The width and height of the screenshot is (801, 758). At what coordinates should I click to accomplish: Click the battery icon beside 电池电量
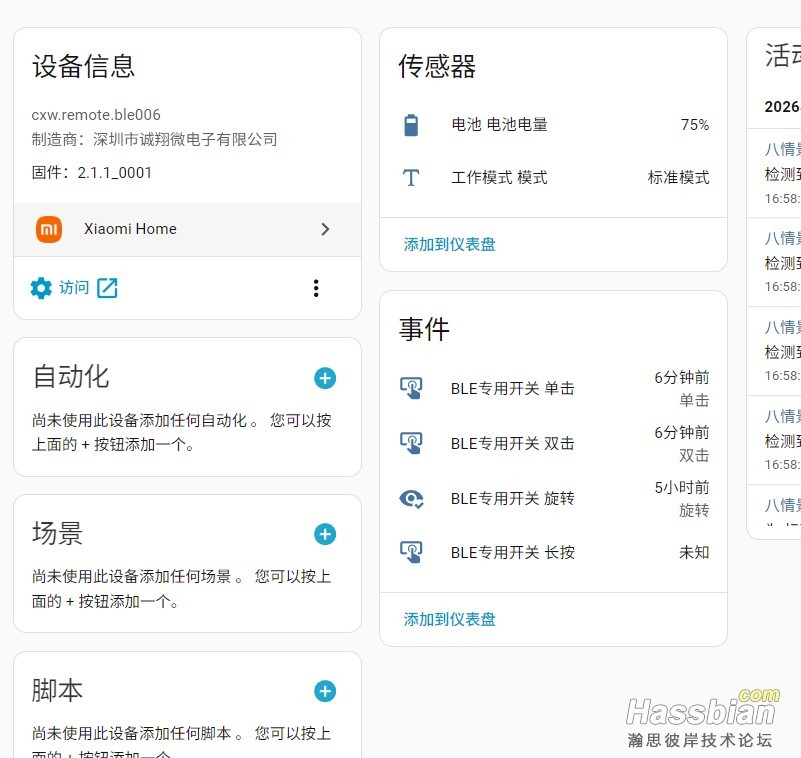pos(411,124)
